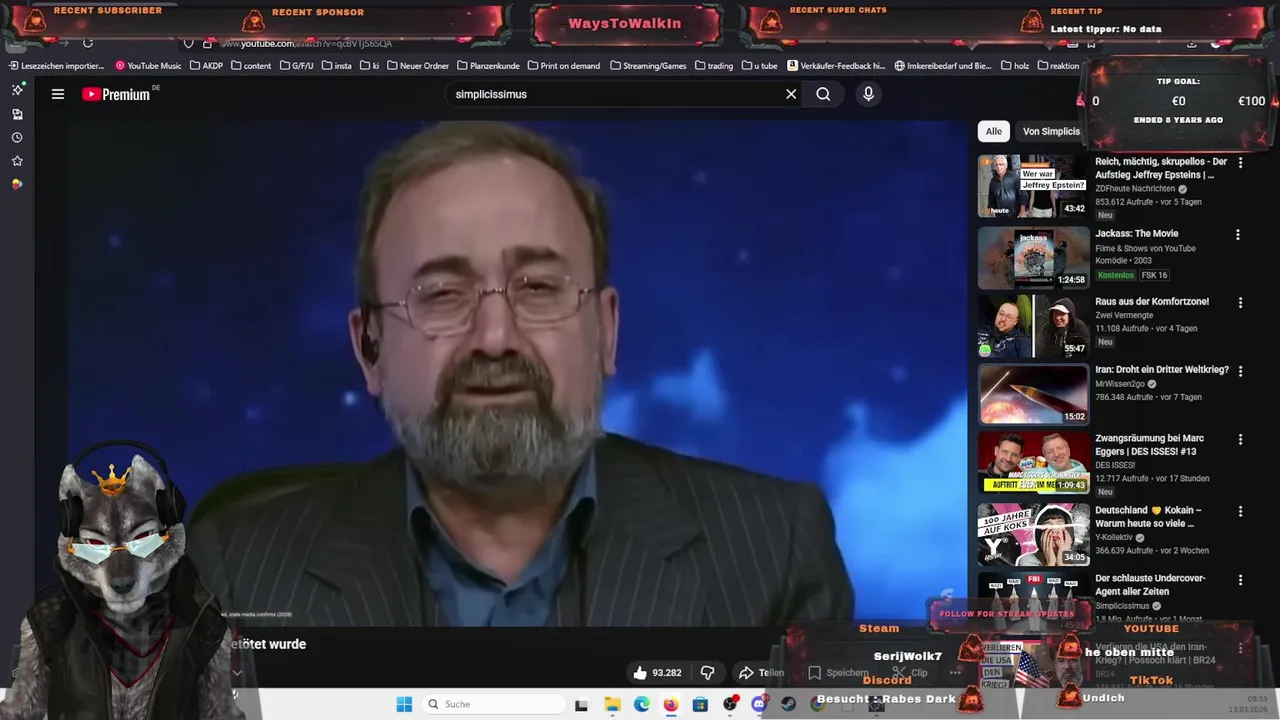
Task: Open the AKDP bookmark folder
Action: [206, 66]
